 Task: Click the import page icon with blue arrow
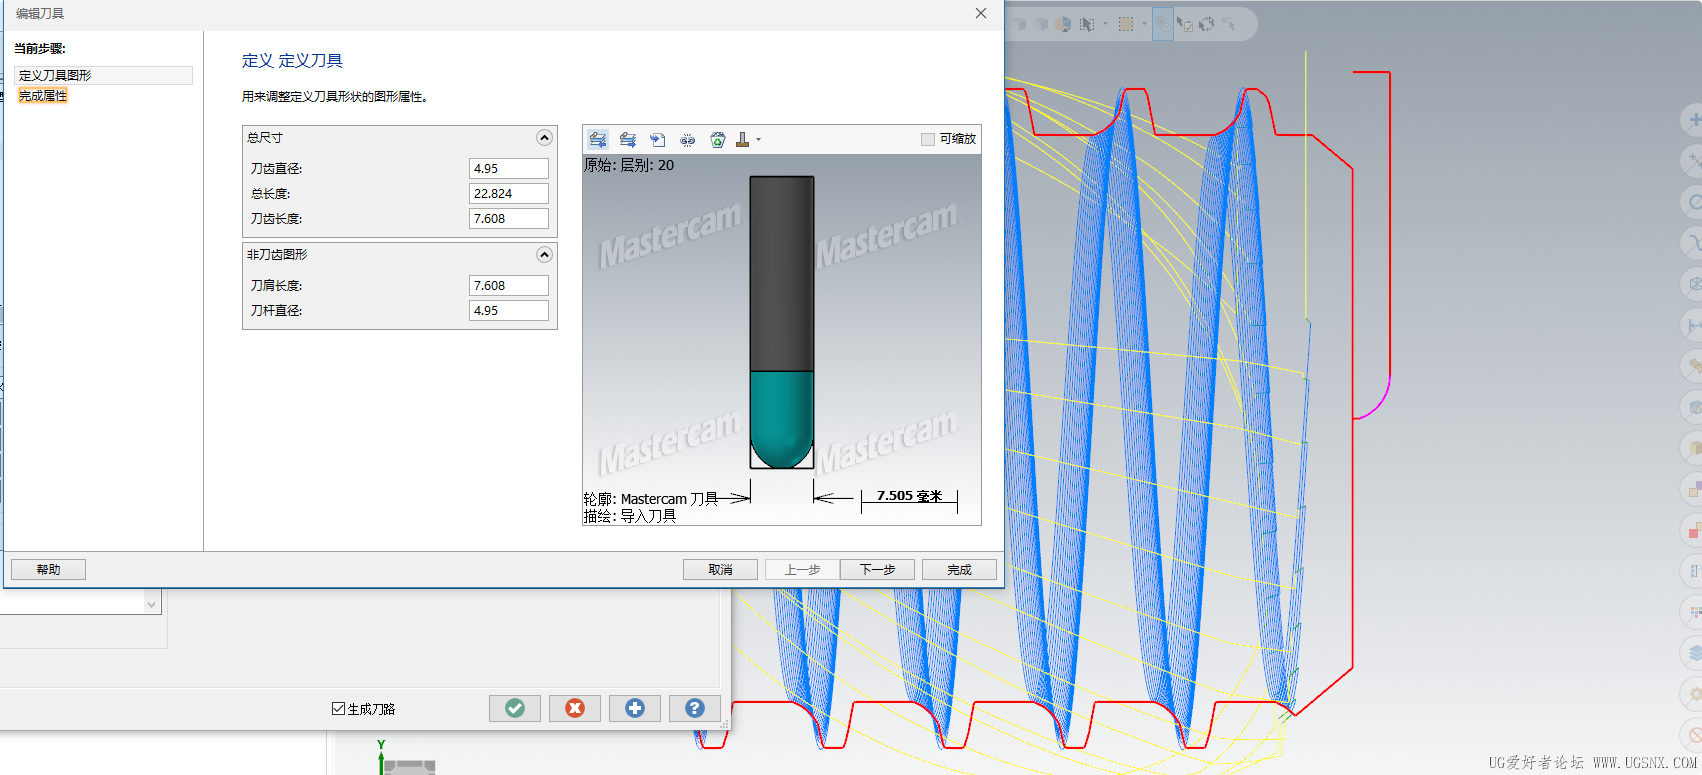tap(658, 140)
